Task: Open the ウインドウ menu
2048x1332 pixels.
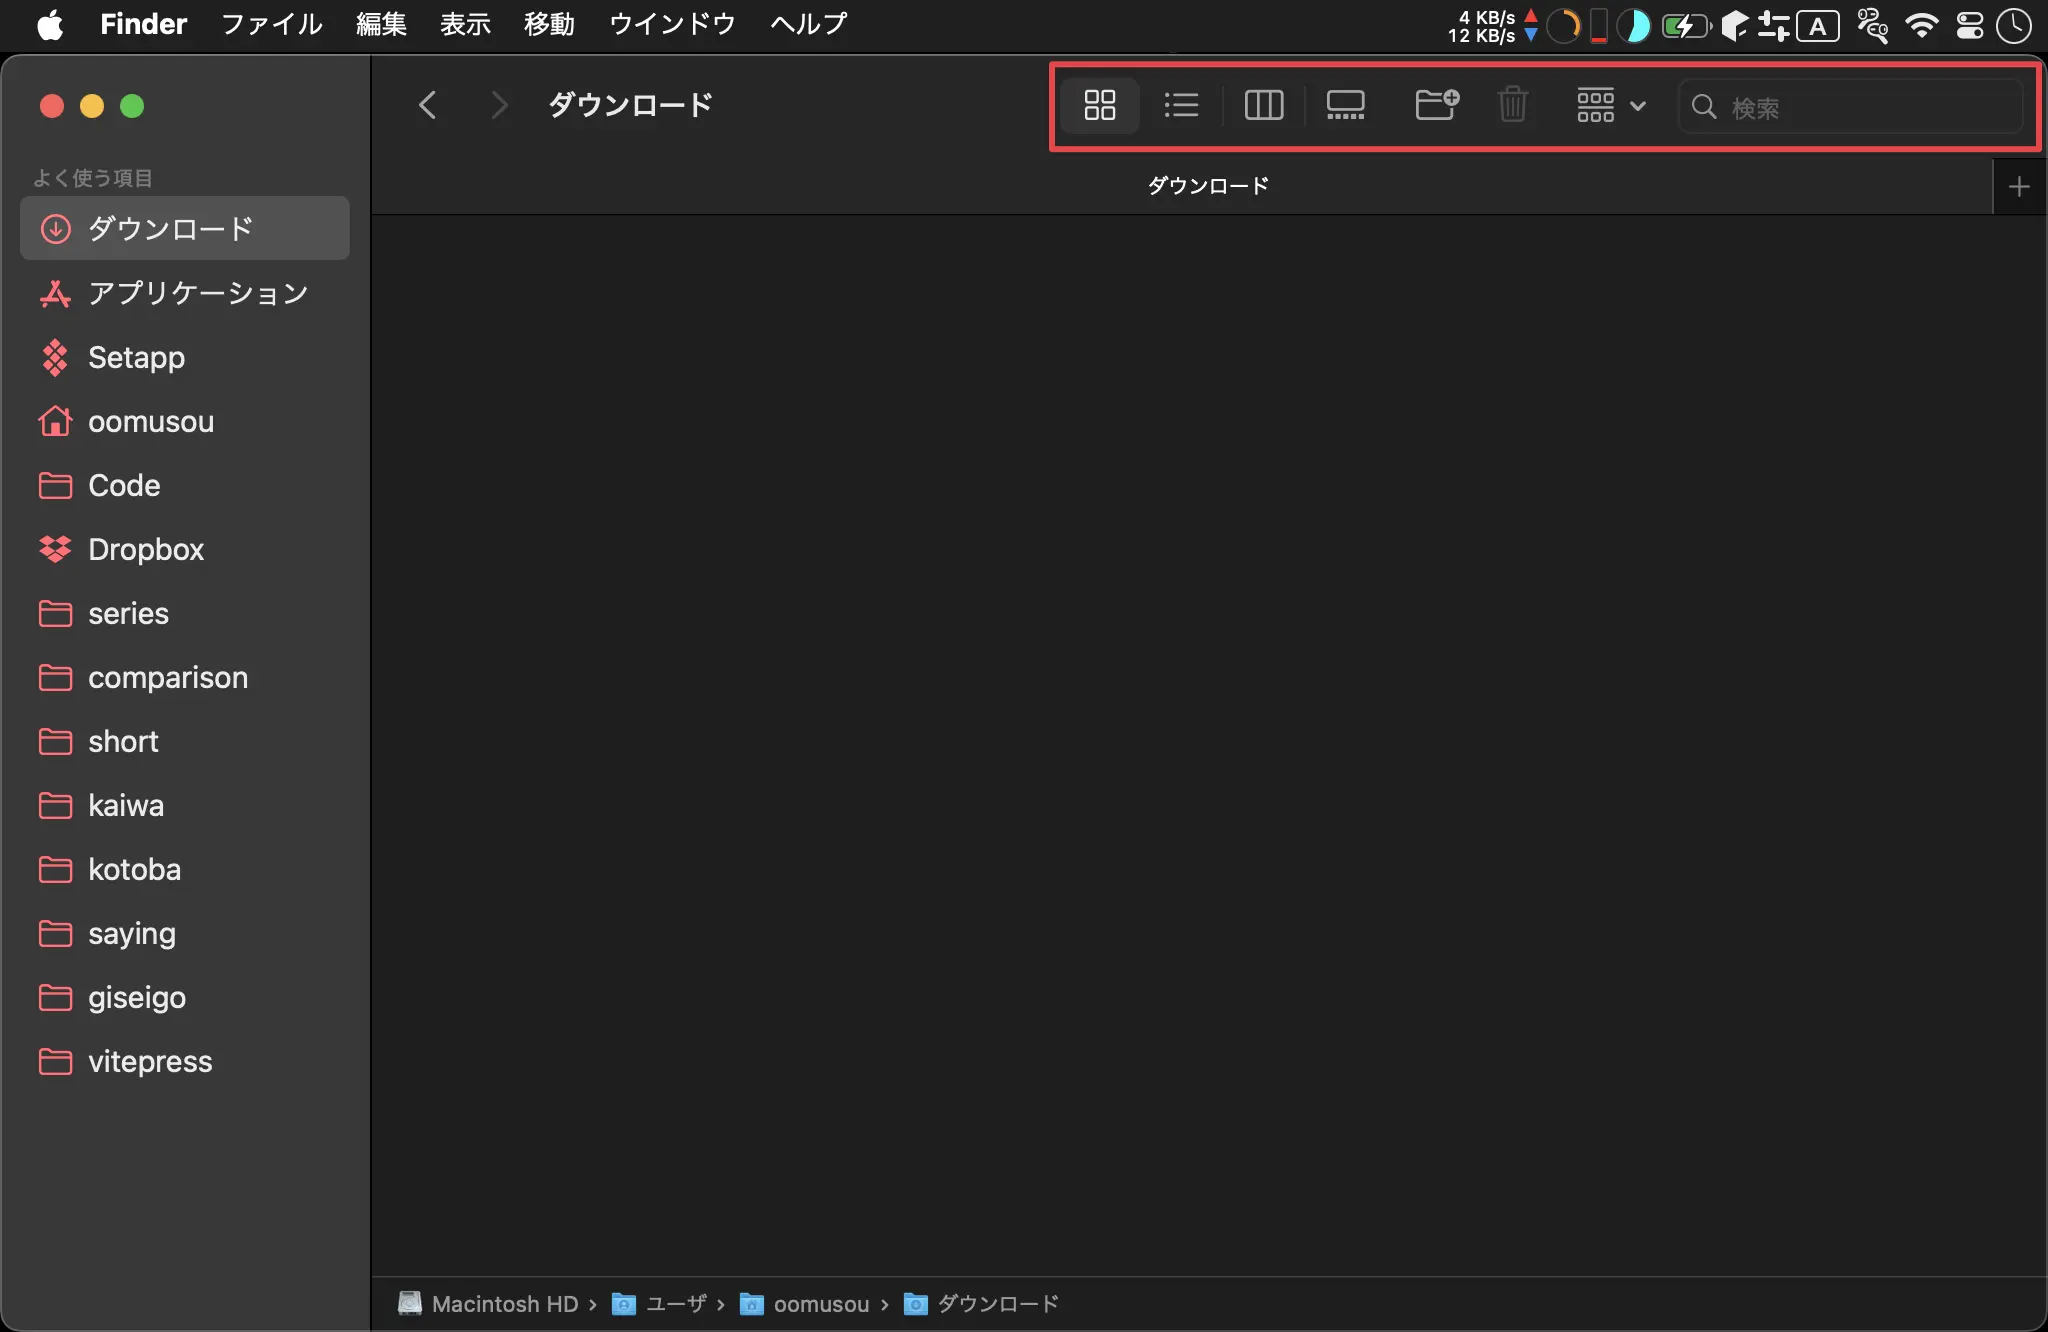Action: (x=672, y=24)
